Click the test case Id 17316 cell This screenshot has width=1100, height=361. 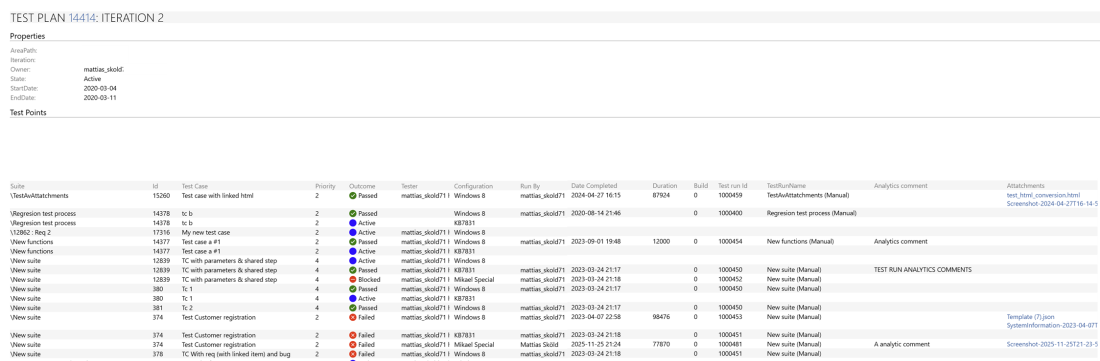click(161, 232)
